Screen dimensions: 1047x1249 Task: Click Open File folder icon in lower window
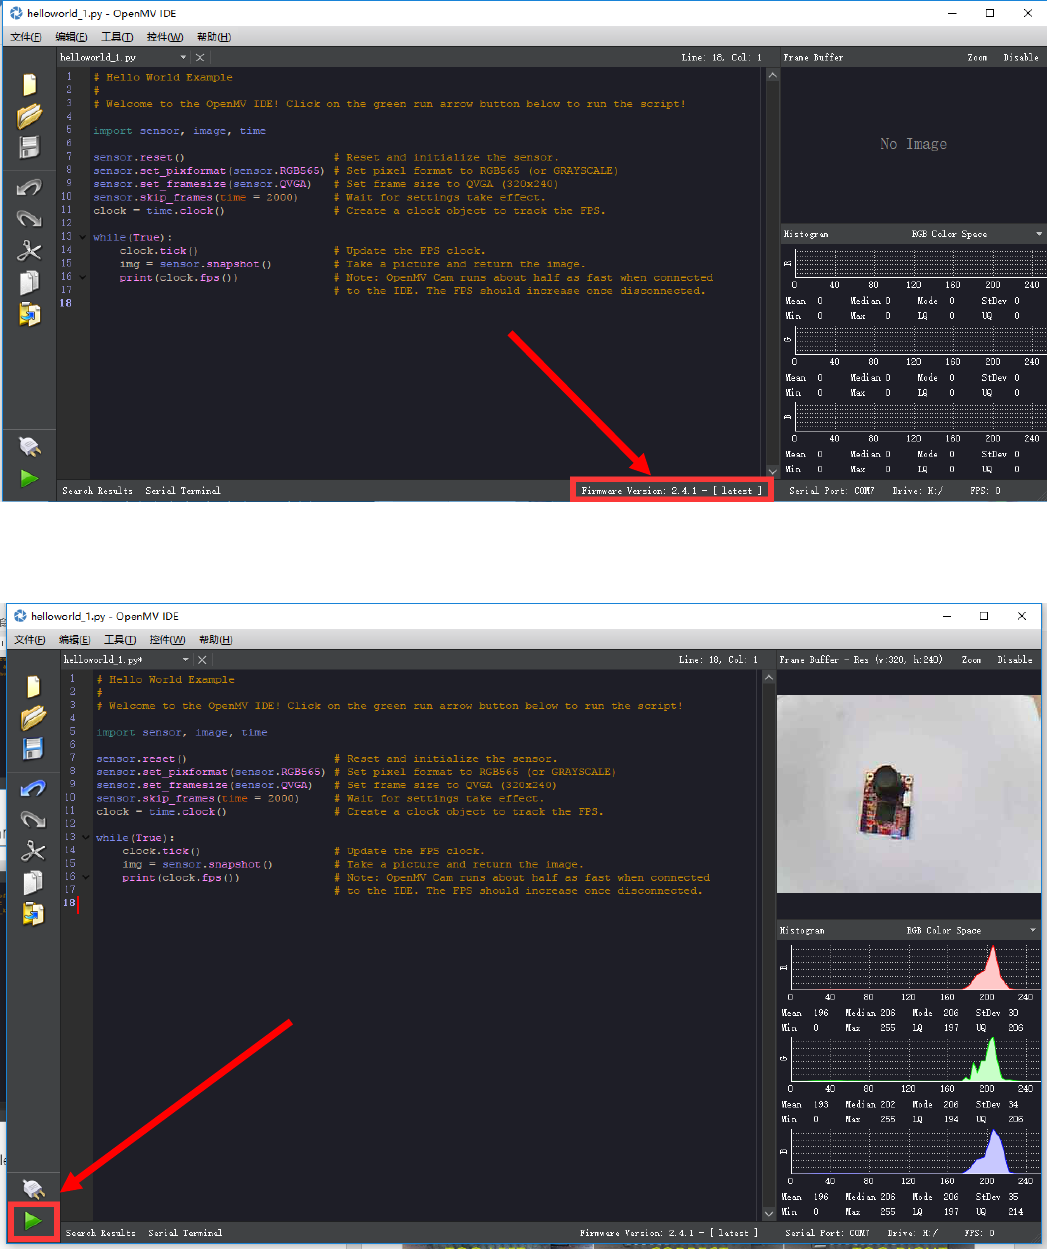(33, 717)
